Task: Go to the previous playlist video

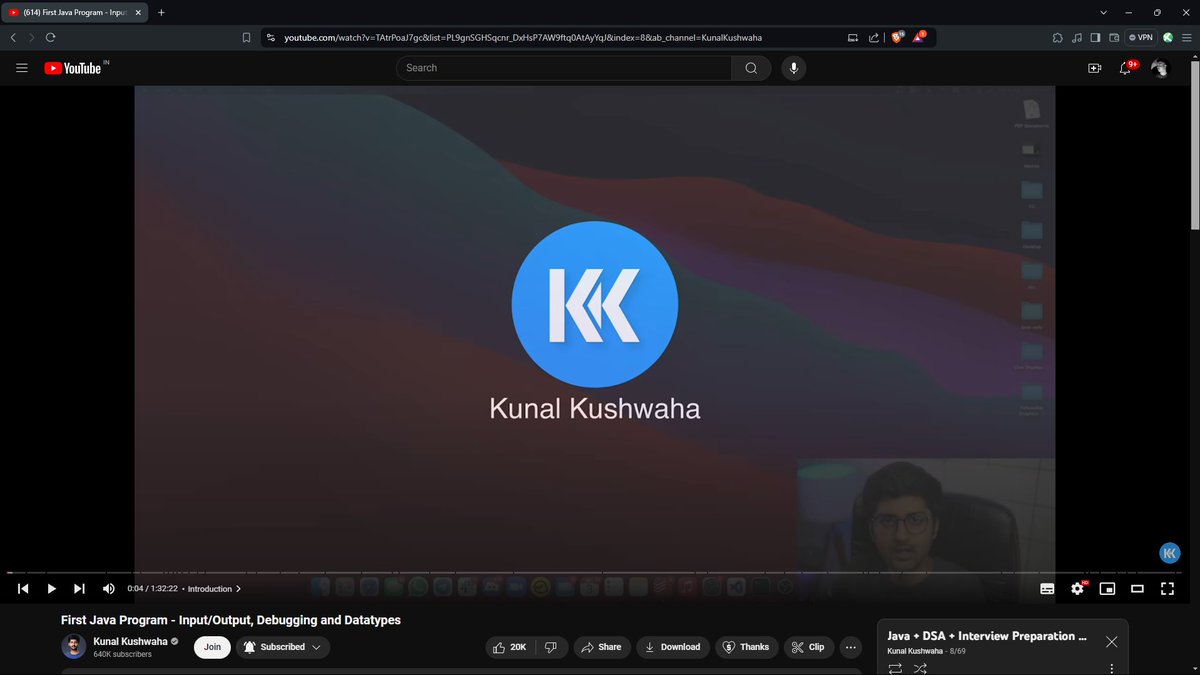Action: tap(23, 589)
